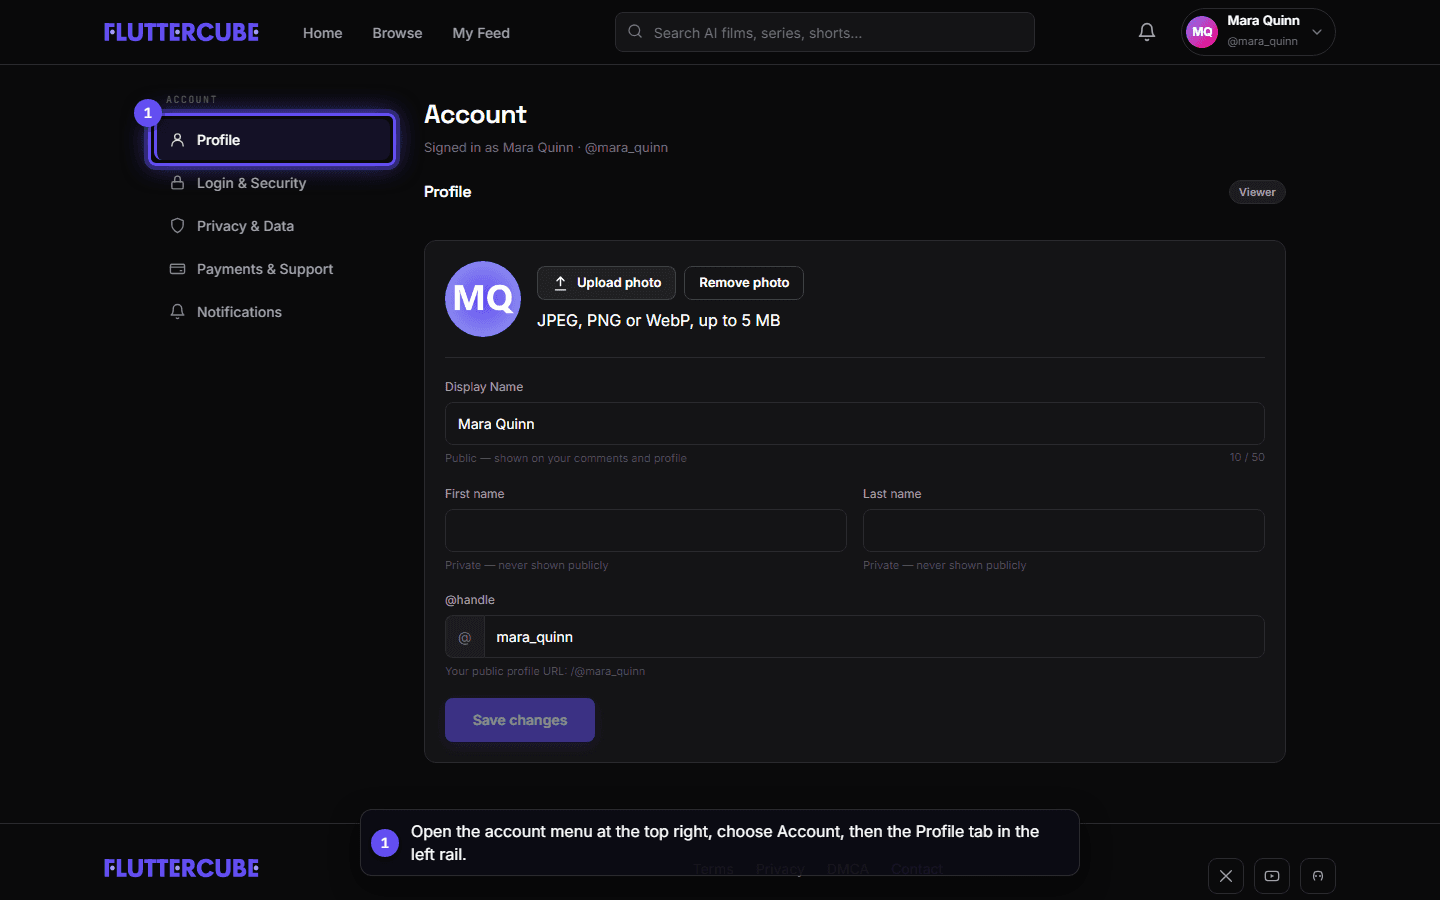Click the shield icon beside Privacy & Data
This screenshot has width=1440, height=900.
[177, 226]
